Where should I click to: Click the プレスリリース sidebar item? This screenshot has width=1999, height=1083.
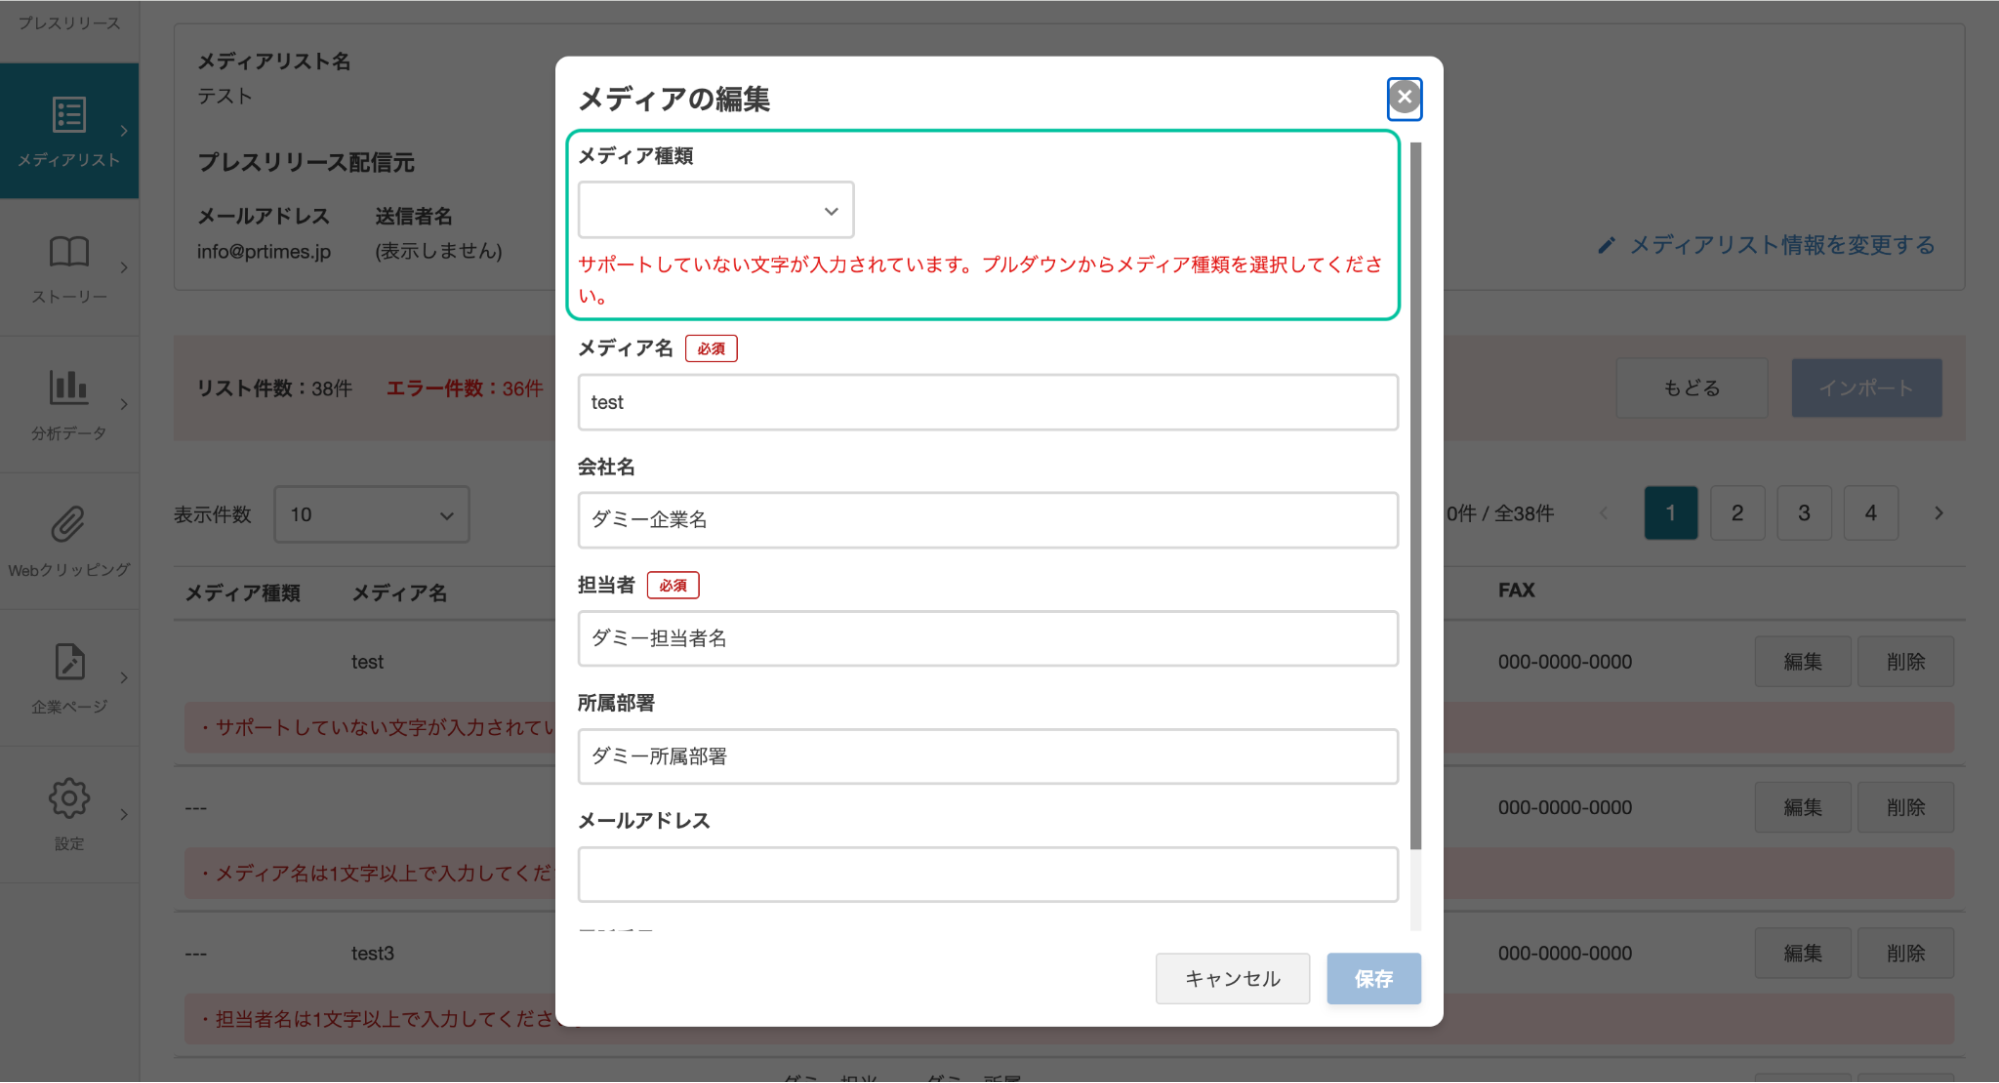pos(69,22)
